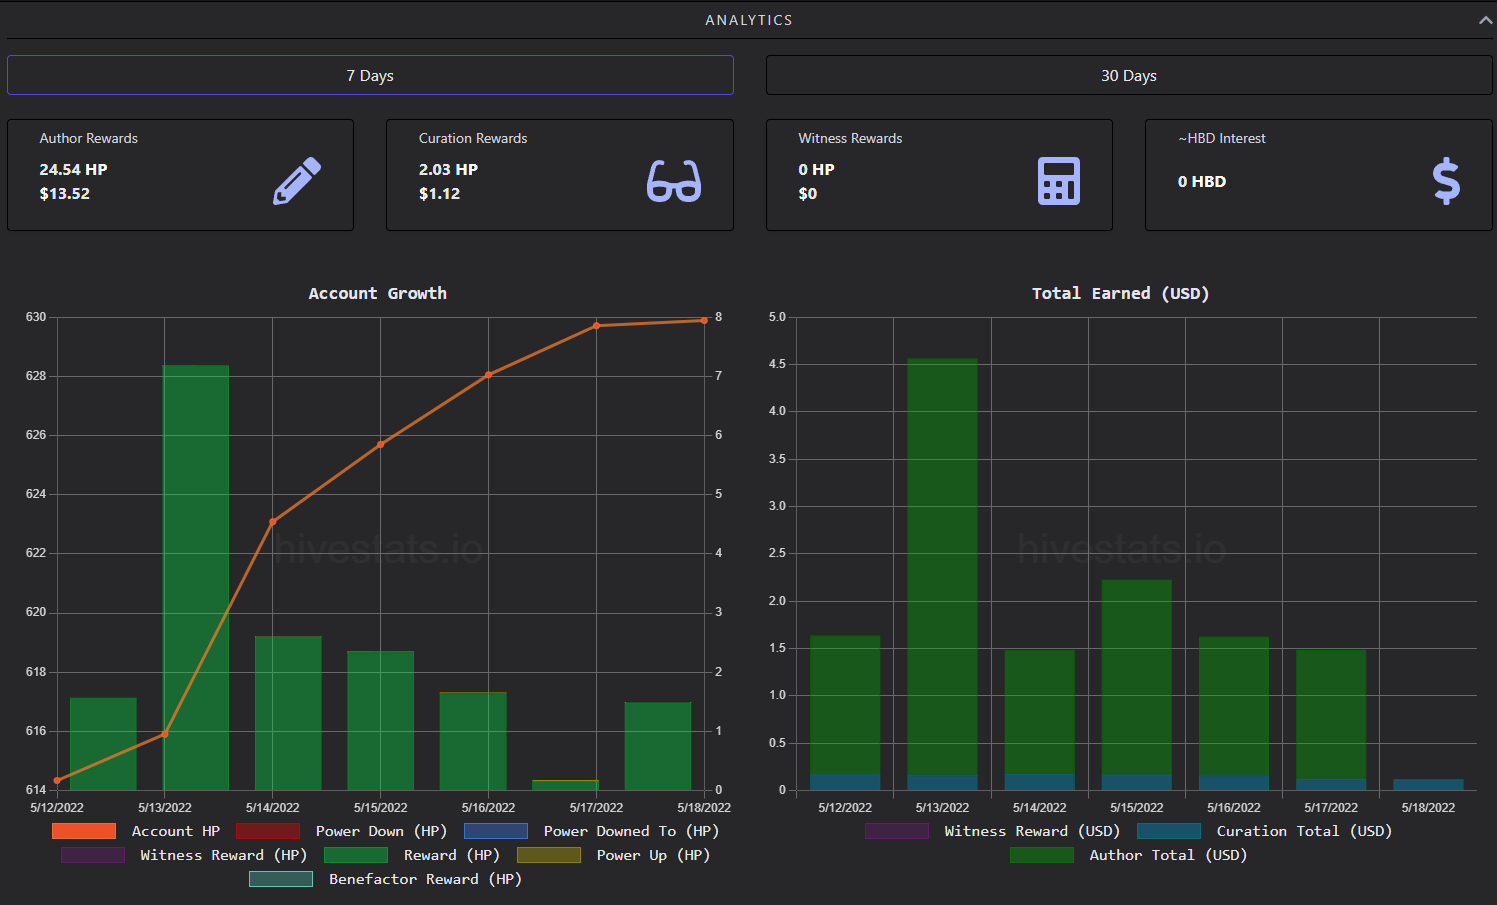
Task: Click the 5/15/2022 bar in Account Growth
Action: point(380,720)
